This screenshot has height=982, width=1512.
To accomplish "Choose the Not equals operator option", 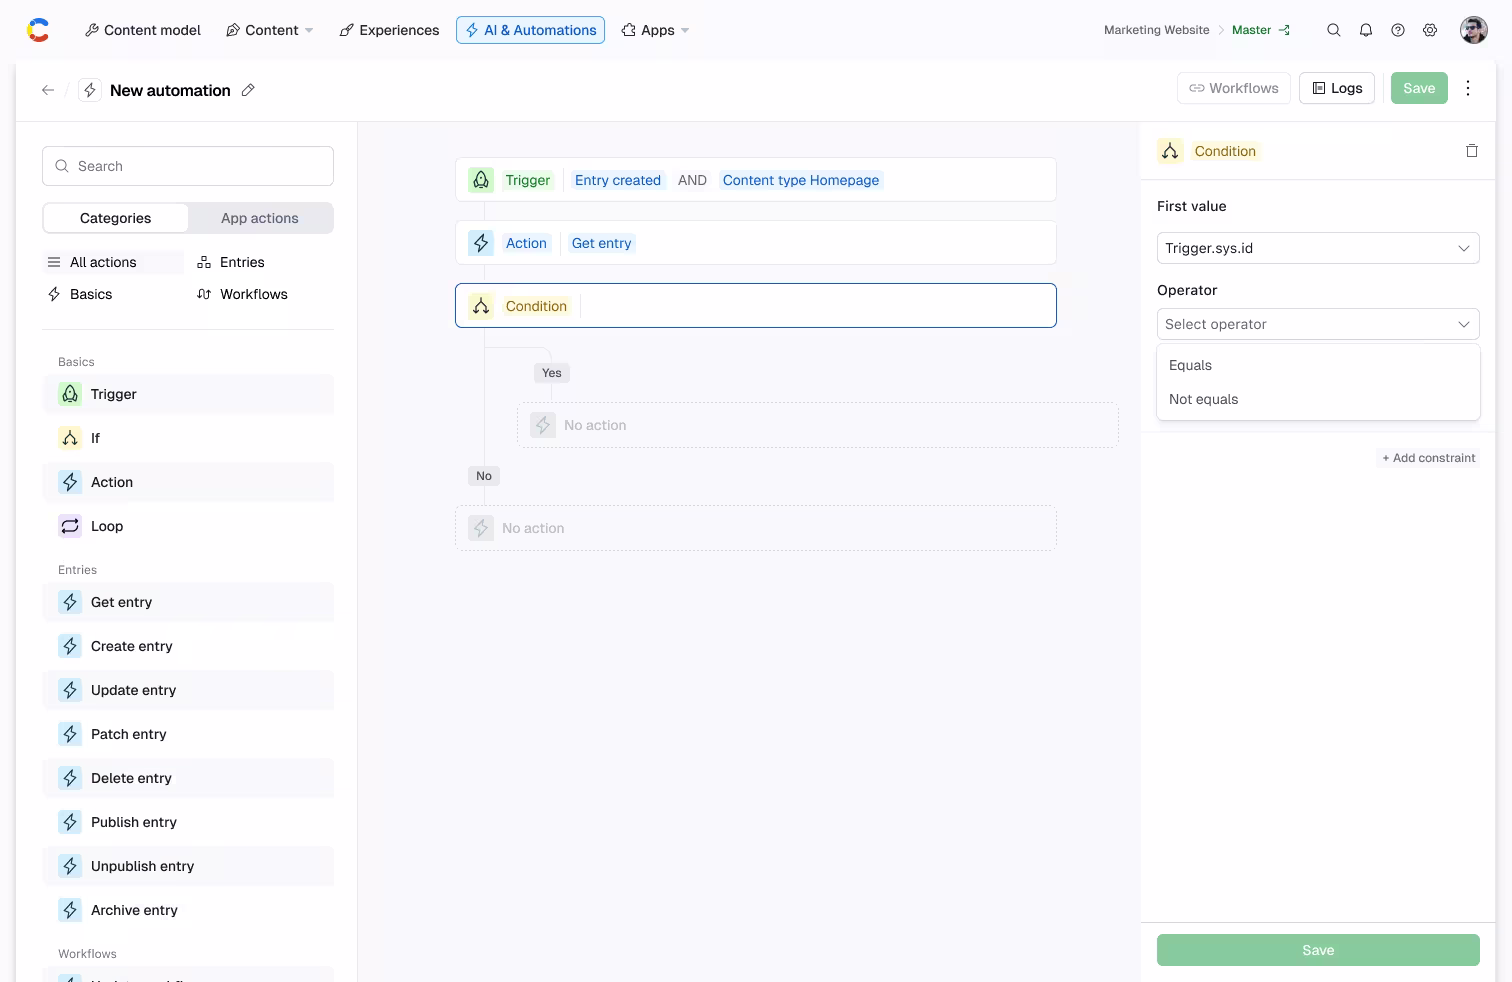I will click(x=1318, y=399).
